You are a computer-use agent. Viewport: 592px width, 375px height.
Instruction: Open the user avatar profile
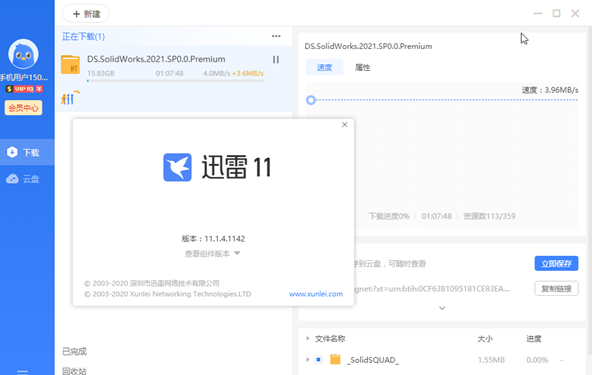[23, 54]
